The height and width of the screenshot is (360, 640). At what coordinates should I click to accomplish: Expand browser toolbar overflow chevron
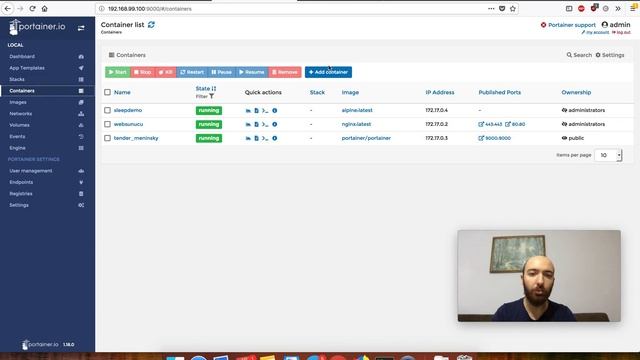(618, 9)
